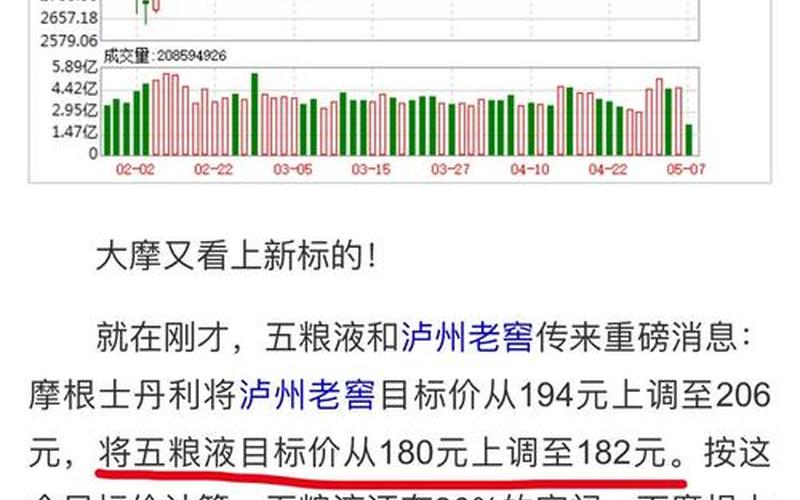Click the 04-10 date label

pyautogui.click(x=530, y=169)
